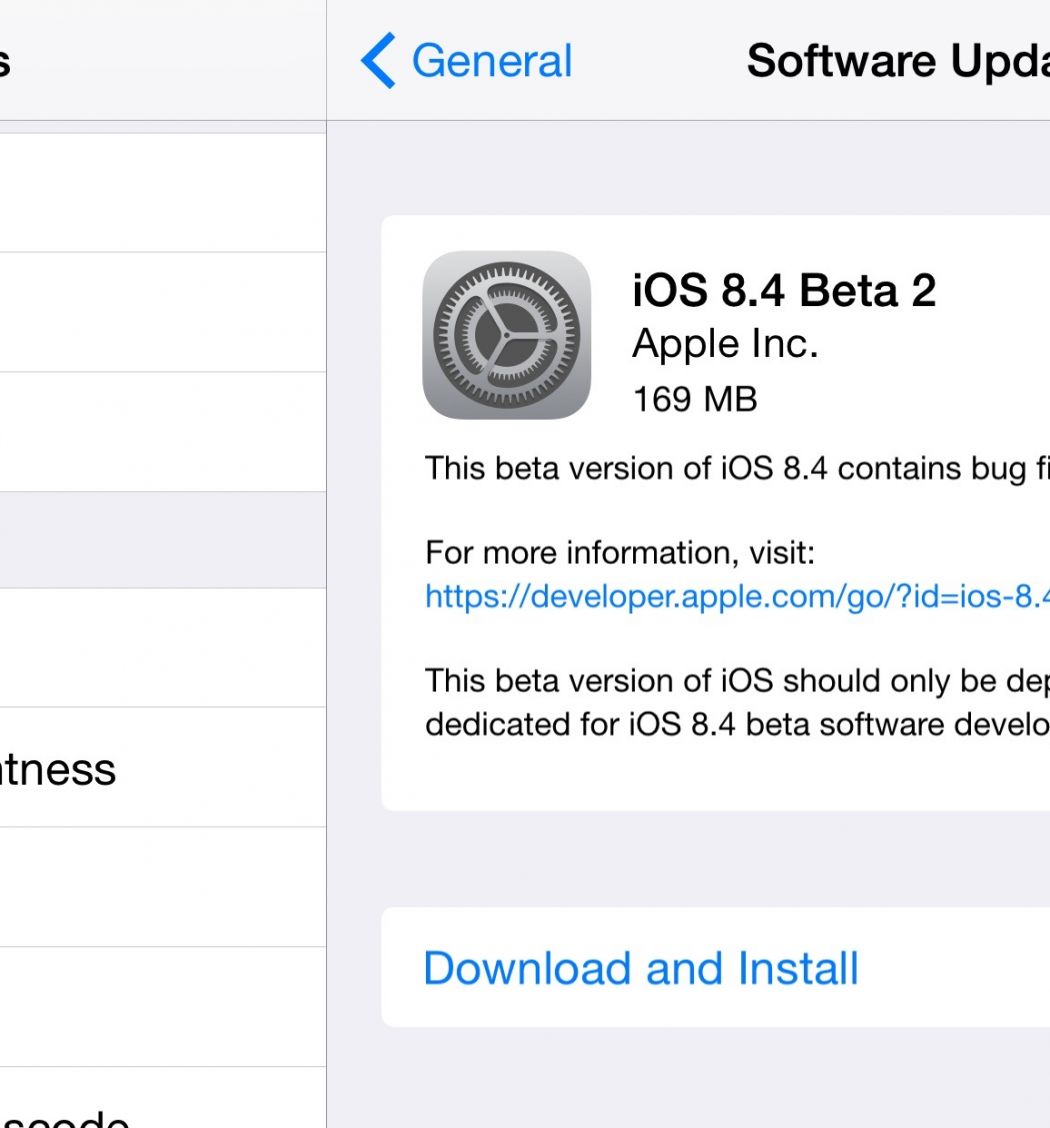Start update with Download and Install
Viewport: 1050px width, 1128px height.
(x=641, y=968)
